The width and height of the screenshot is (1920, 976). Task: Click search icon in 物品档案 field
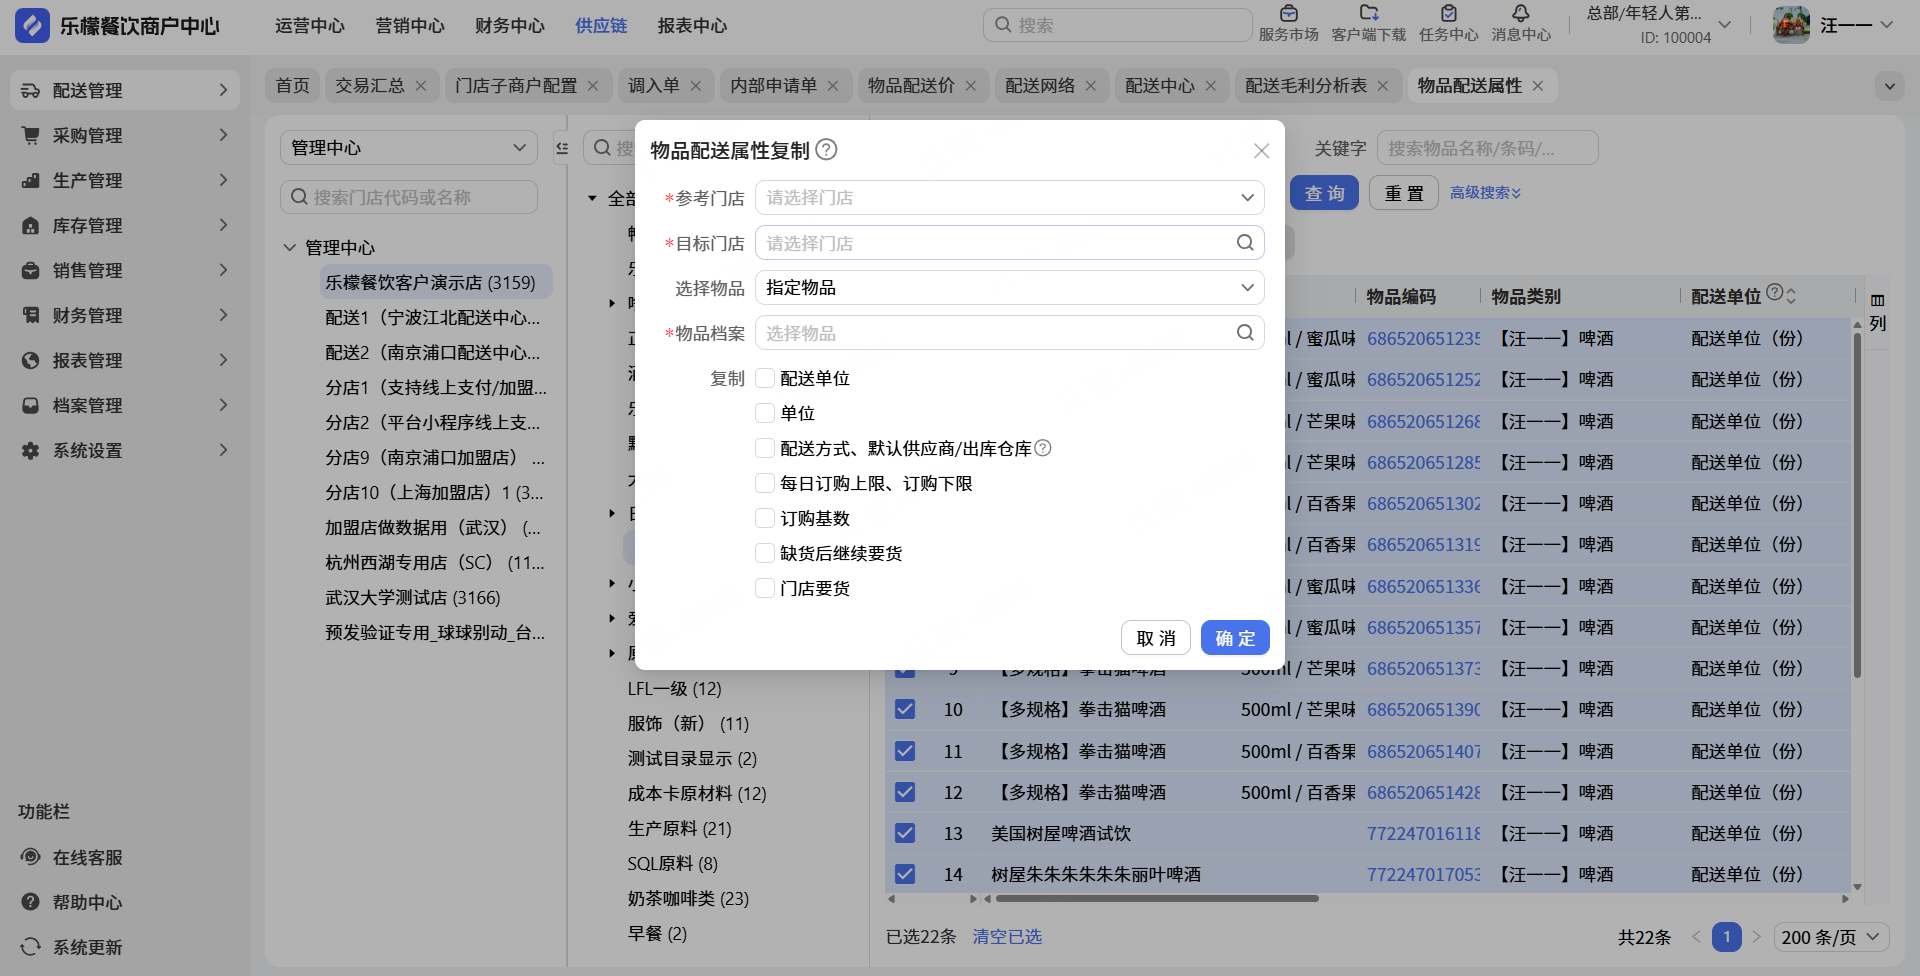(1245, 333)
